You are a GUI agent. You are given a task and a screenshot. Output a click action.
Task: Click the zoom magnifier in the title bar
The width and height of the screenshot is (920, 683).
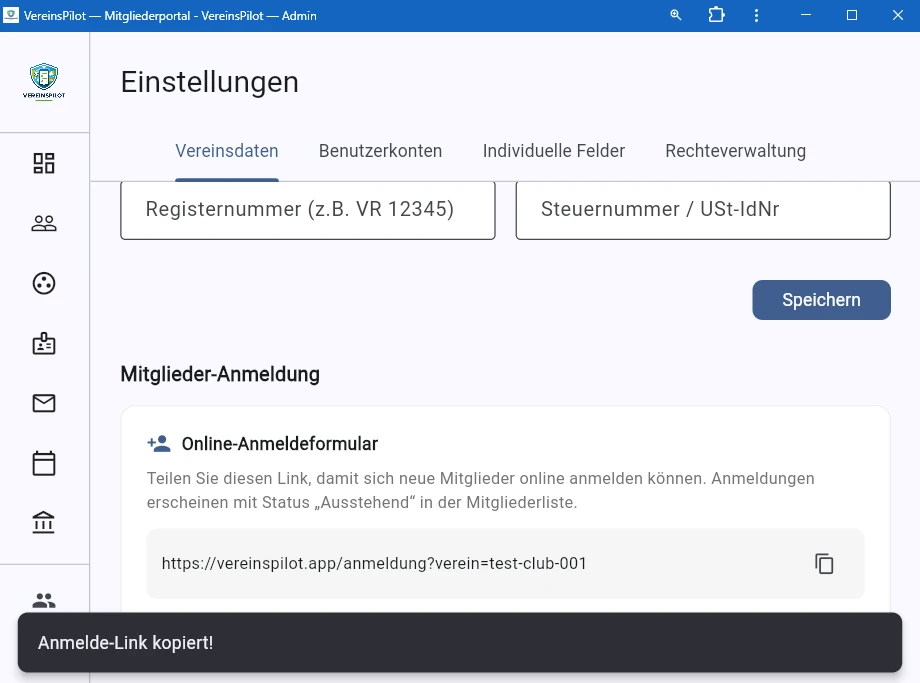675,15
